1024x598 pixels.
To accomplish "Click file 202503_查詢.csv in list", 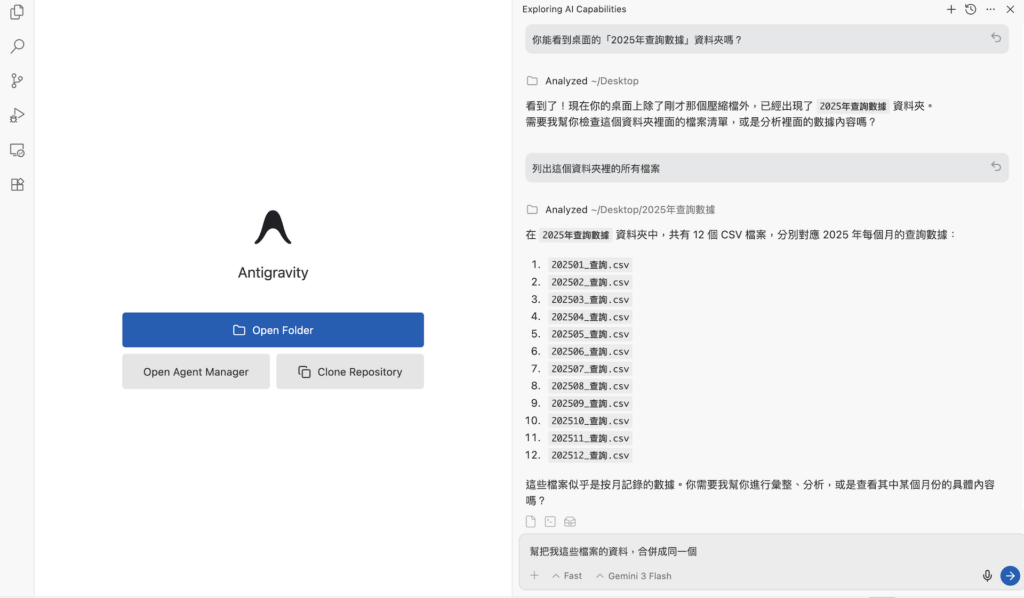I will (x=590, y=300).
